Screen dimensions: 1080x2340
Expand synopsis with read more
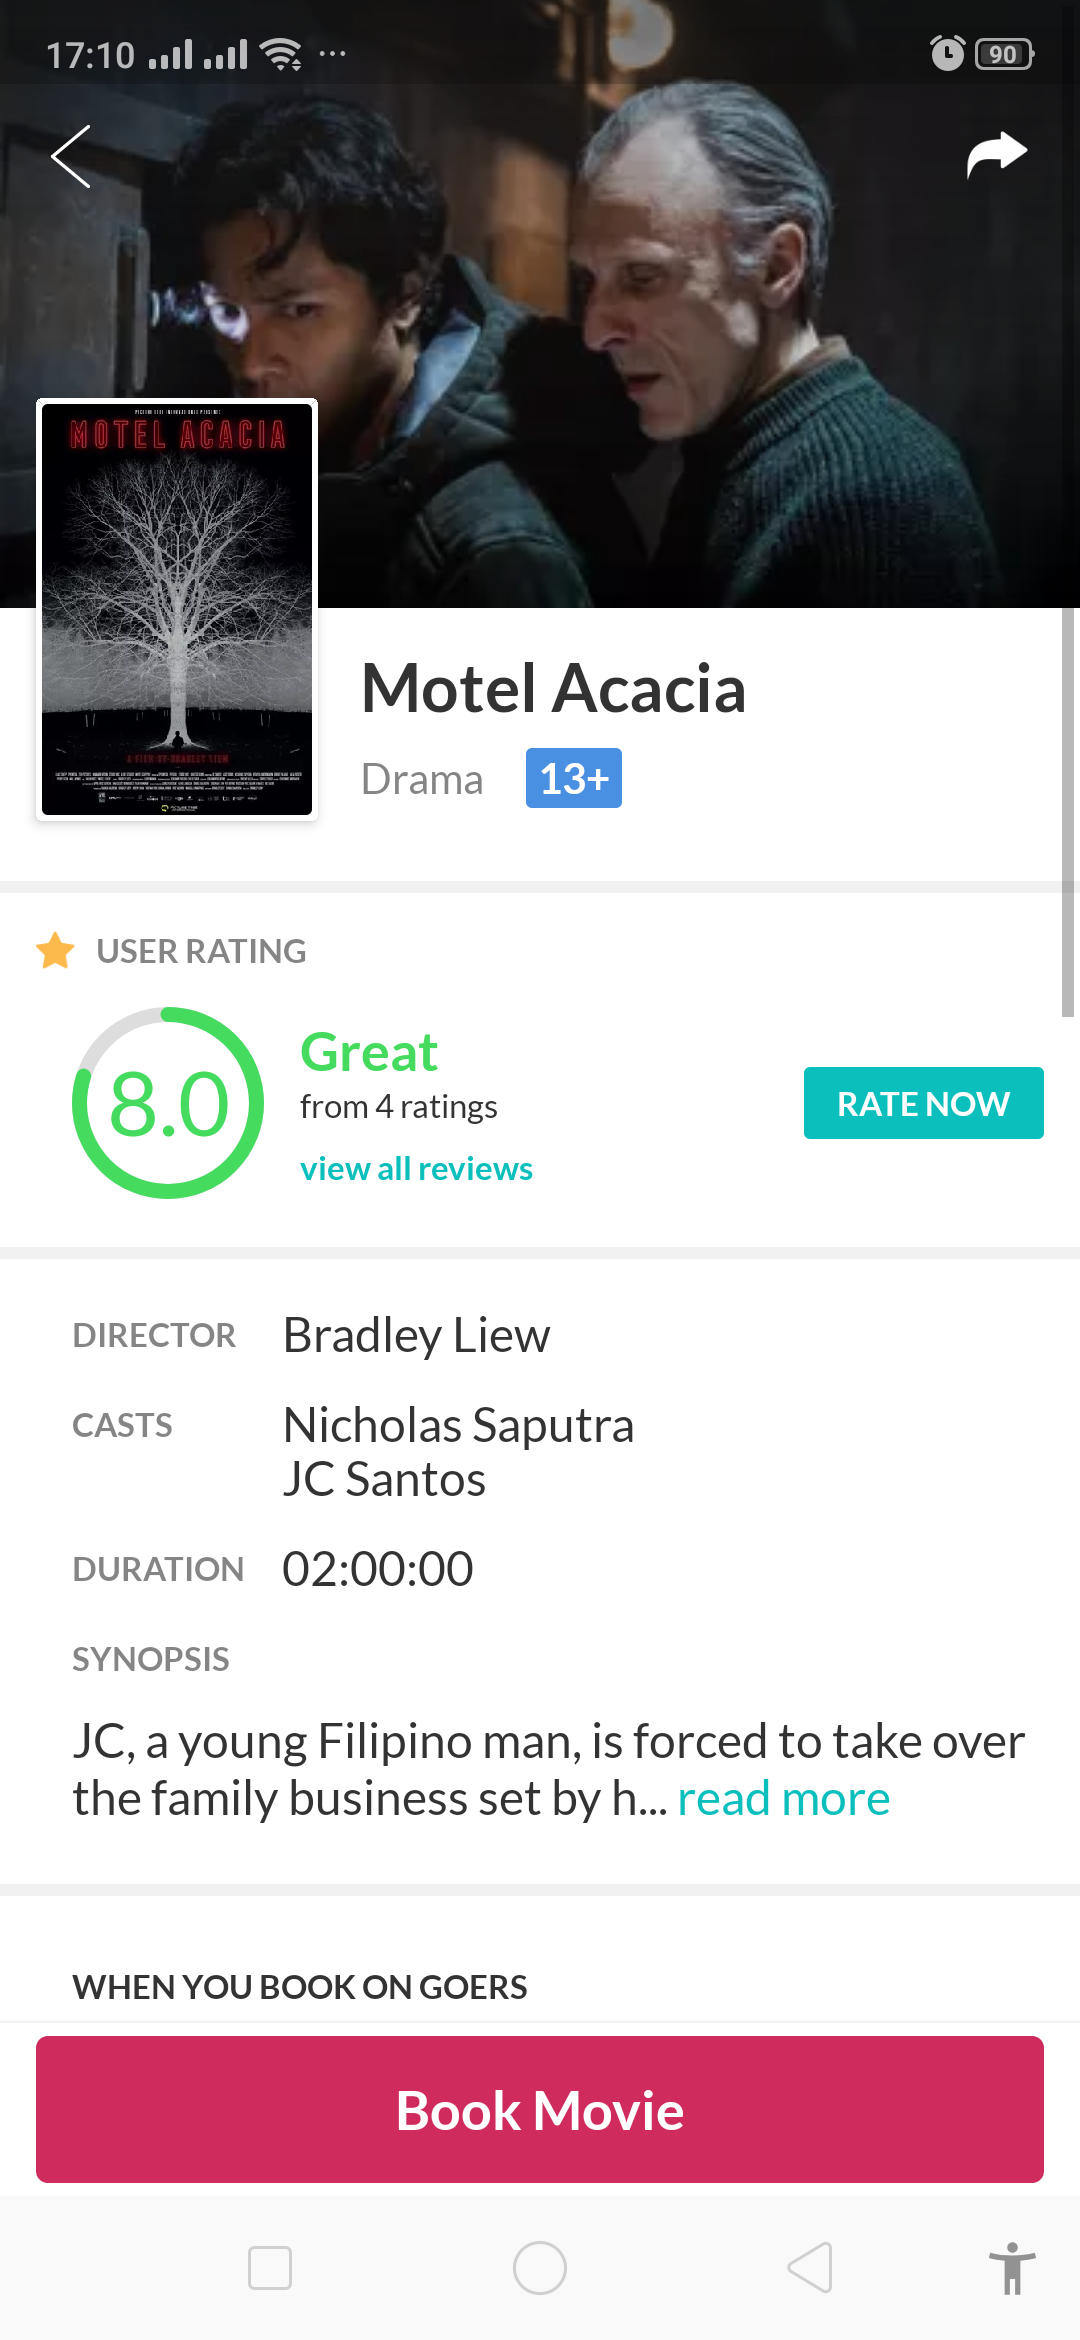click(x=783, y=1799)
